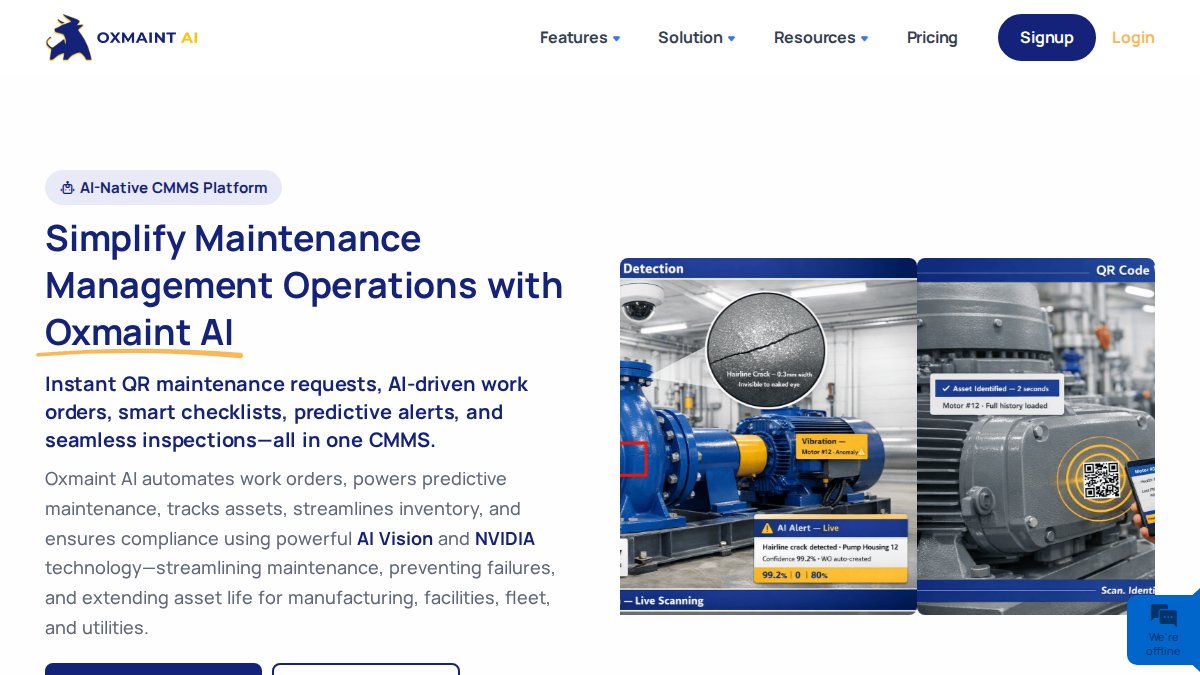Click the Vibration Motor #12 label
Screen dimensions: 1200x675
click(x=834, y=446)
